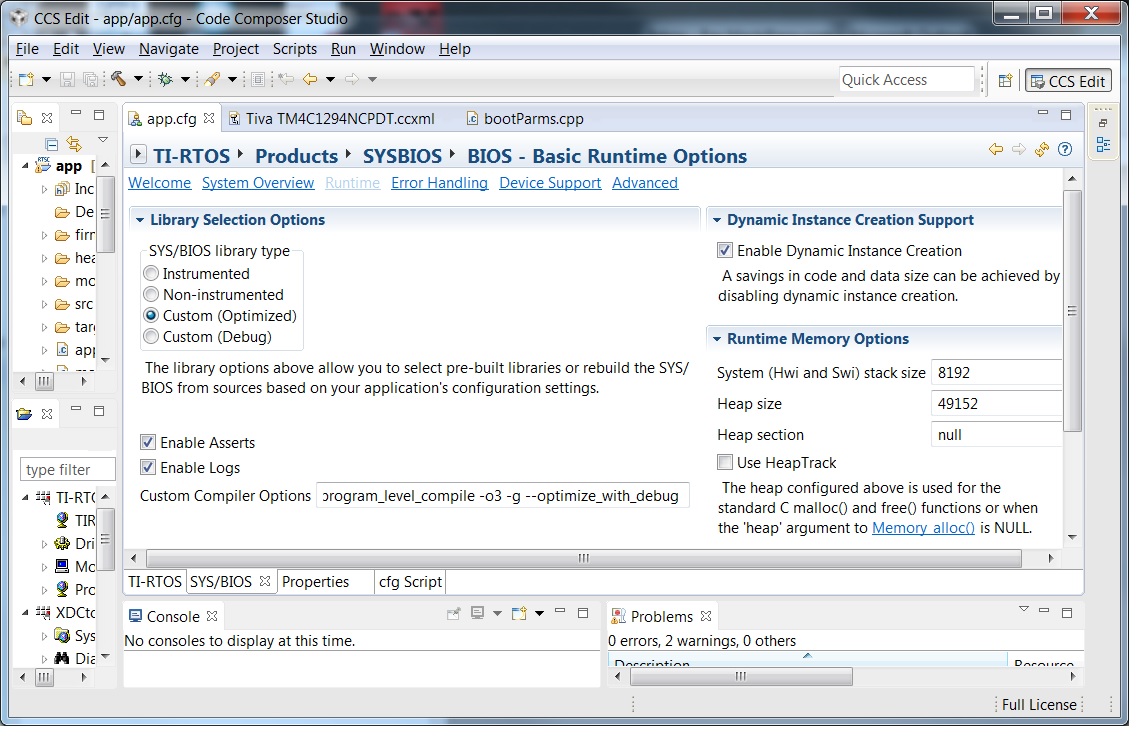The width and height of the screenshot is (1146, 736).
Task: Open the Project menu
Action: [235, 49]
